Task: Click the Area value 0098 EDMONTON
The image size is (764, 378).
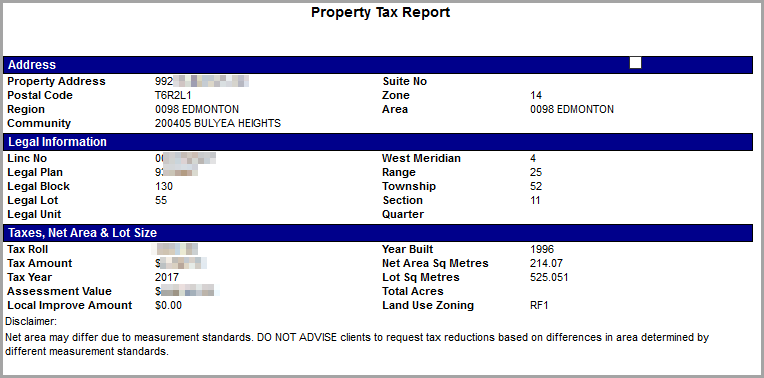Action: [x=572, y=110]
